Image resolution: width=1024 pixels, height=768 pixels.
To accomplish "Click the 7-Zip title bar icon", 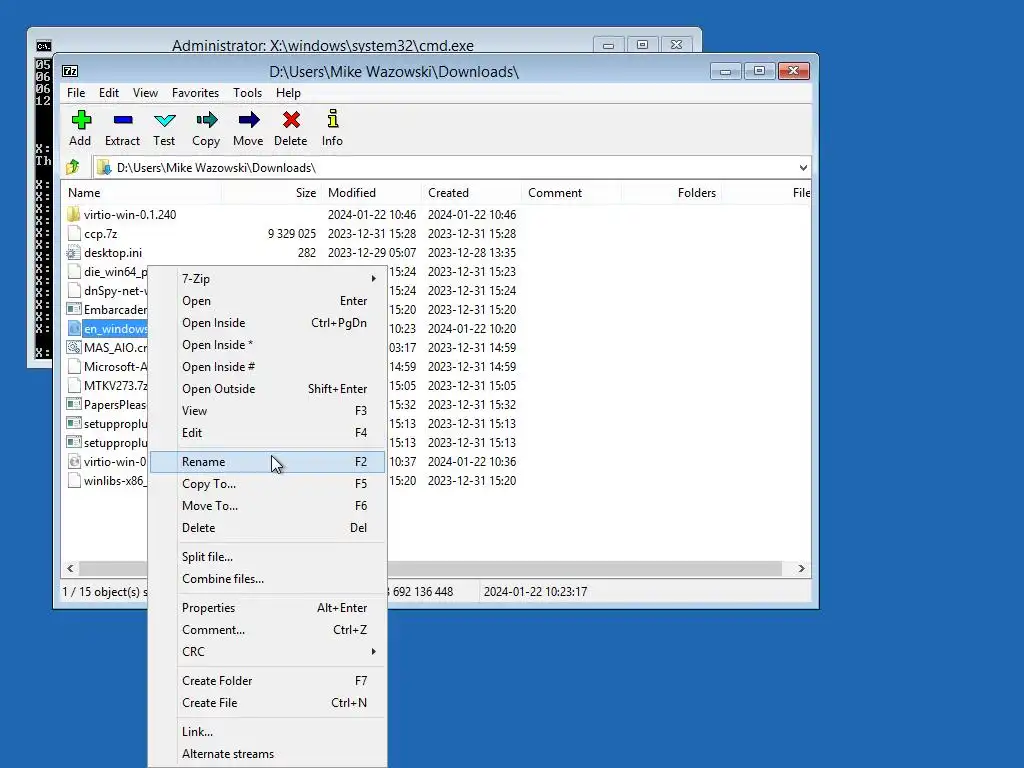I will point(70,71).
